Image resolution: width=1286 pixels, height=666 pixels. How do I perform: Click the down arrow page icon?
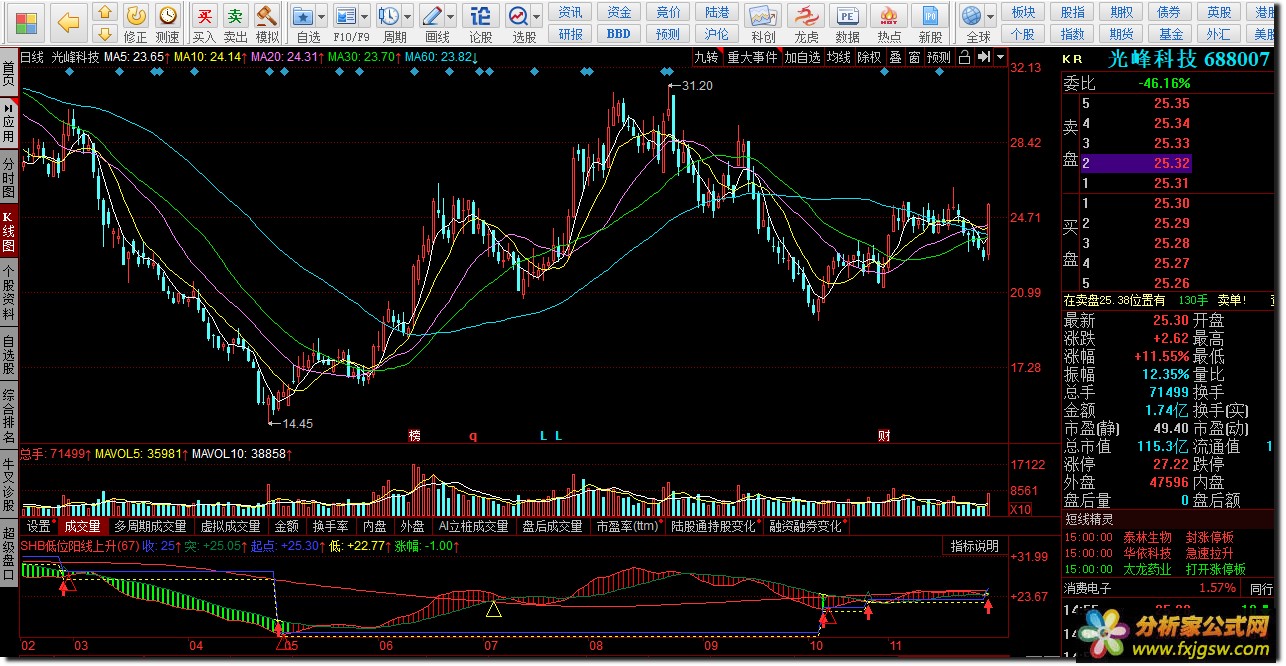(104, 35)
